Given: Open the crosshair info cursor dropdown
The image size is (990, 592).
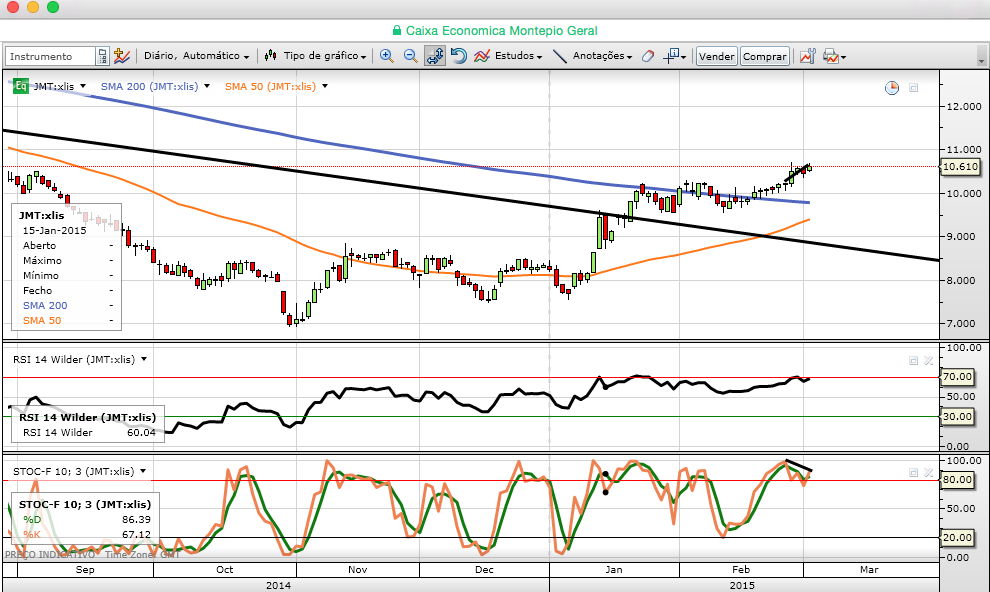Looking at the screenshot, I should point(674,56).
